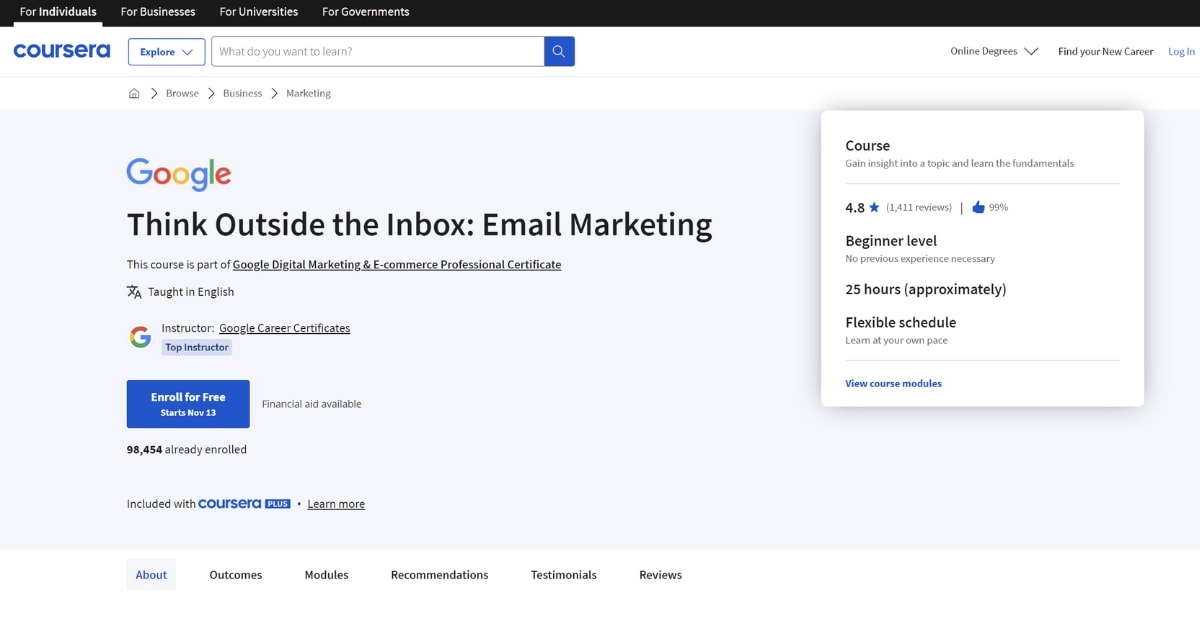
Task: Click 'Taught in English' text
Action: pos(191,292)
